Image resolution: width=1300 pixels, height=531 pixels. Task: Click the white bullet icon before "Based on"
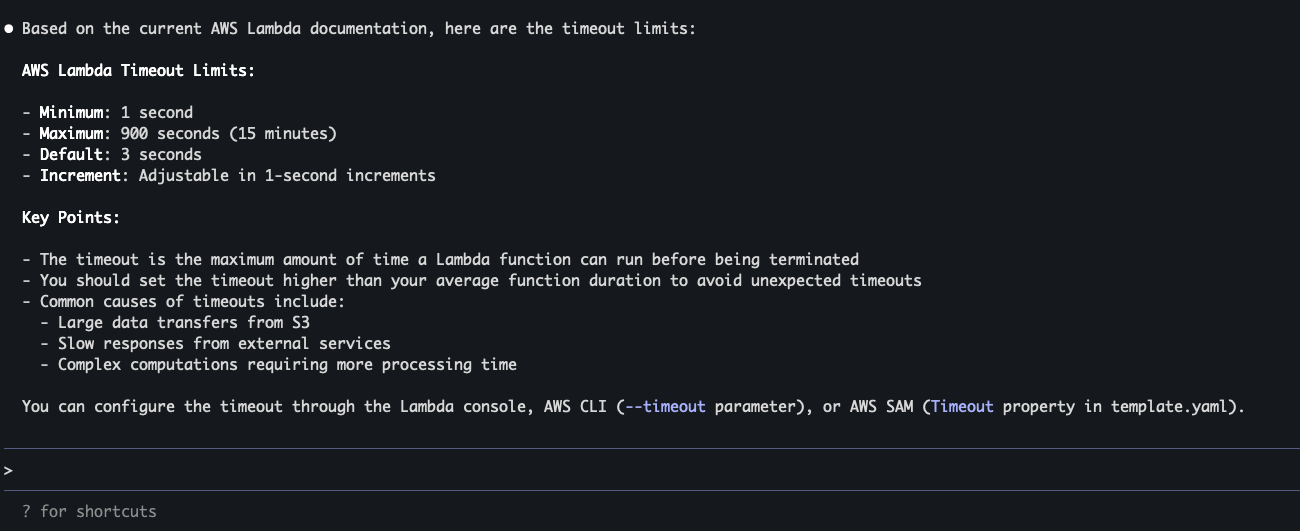9,29
